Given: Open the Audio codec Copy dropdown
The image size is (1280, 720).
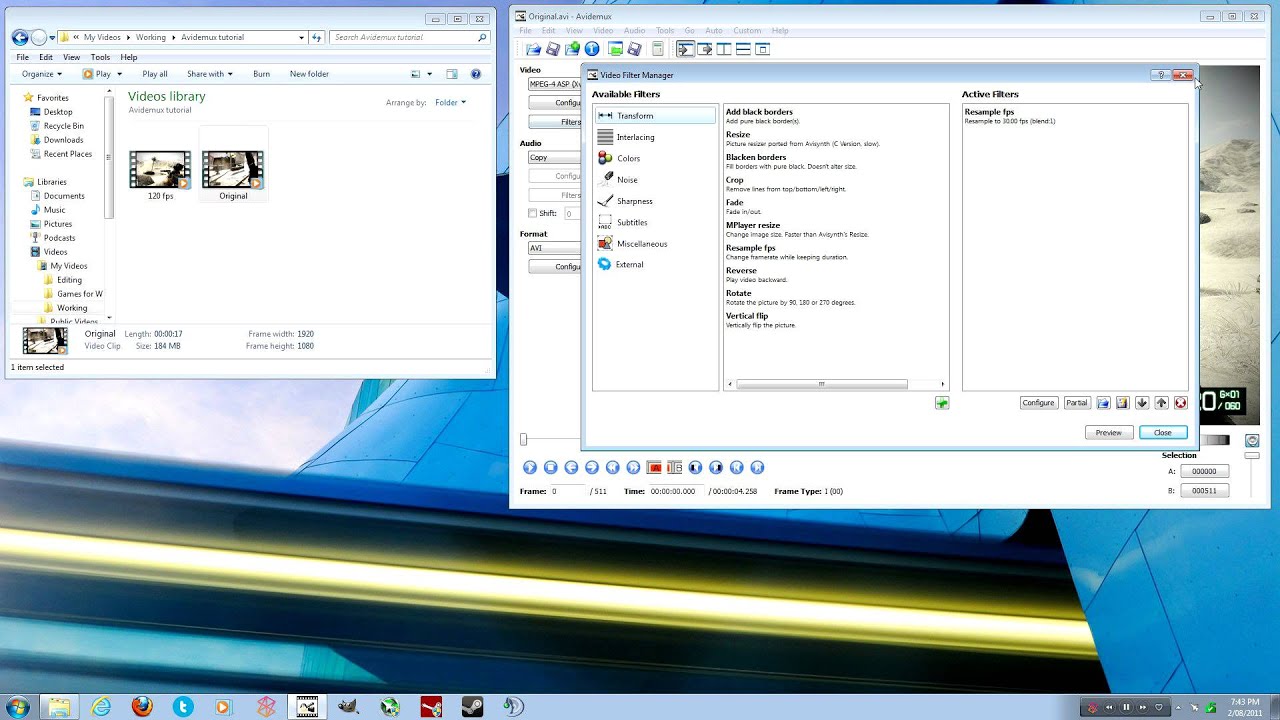Looking at the screenshot, I should click(x=555, y=157).
